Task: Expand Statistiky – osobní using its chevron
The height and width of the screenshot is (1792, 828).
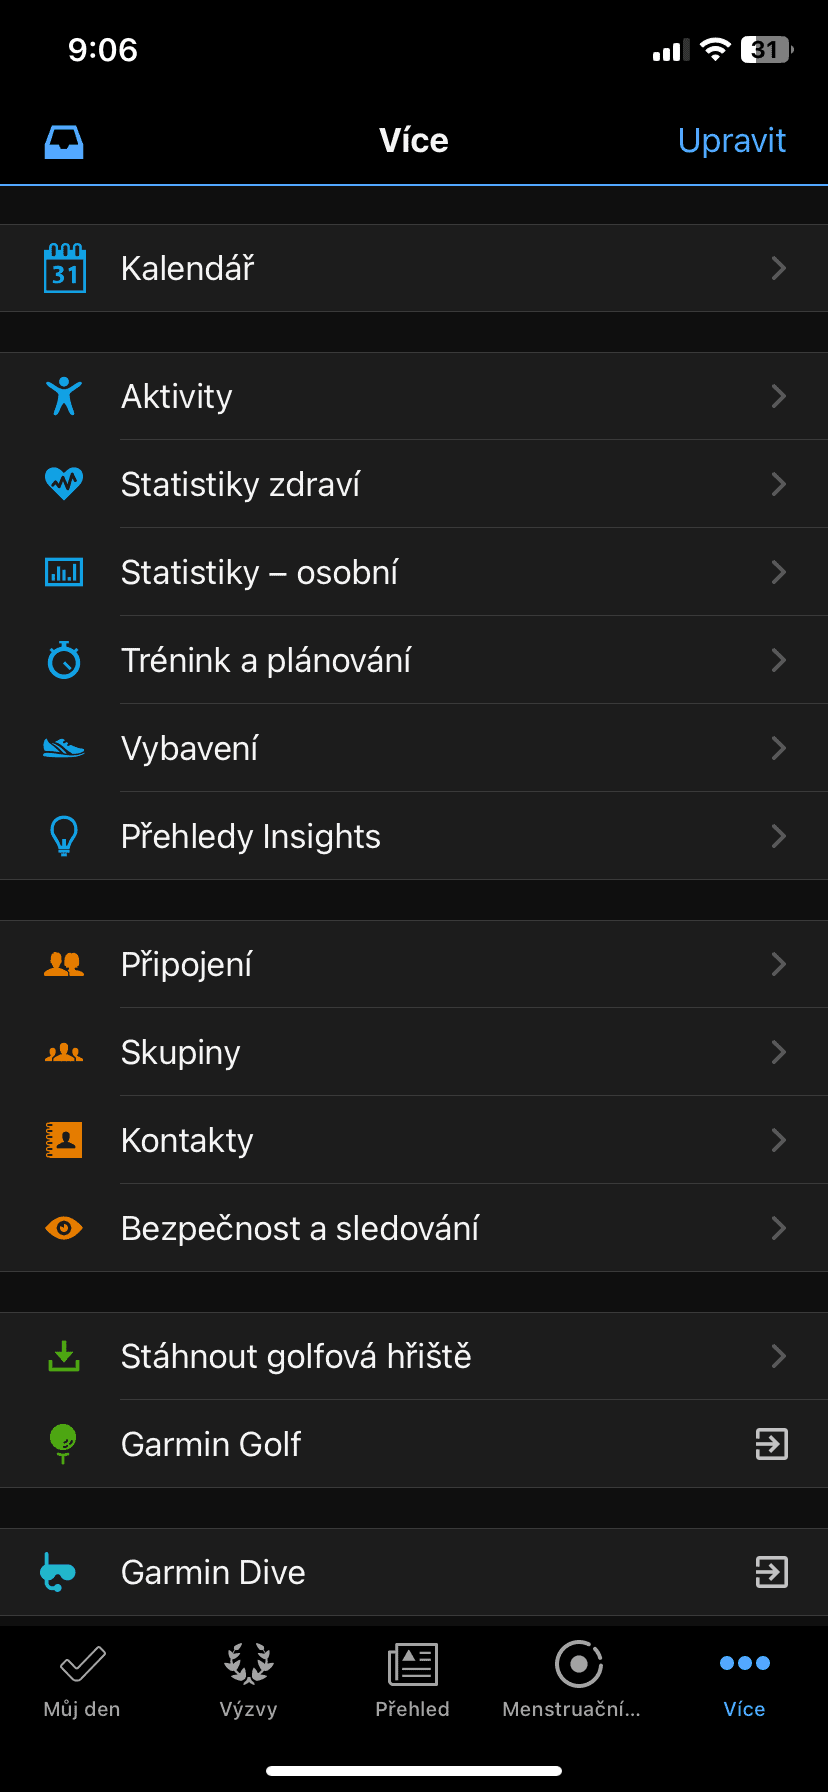Action: coord(779,572)
